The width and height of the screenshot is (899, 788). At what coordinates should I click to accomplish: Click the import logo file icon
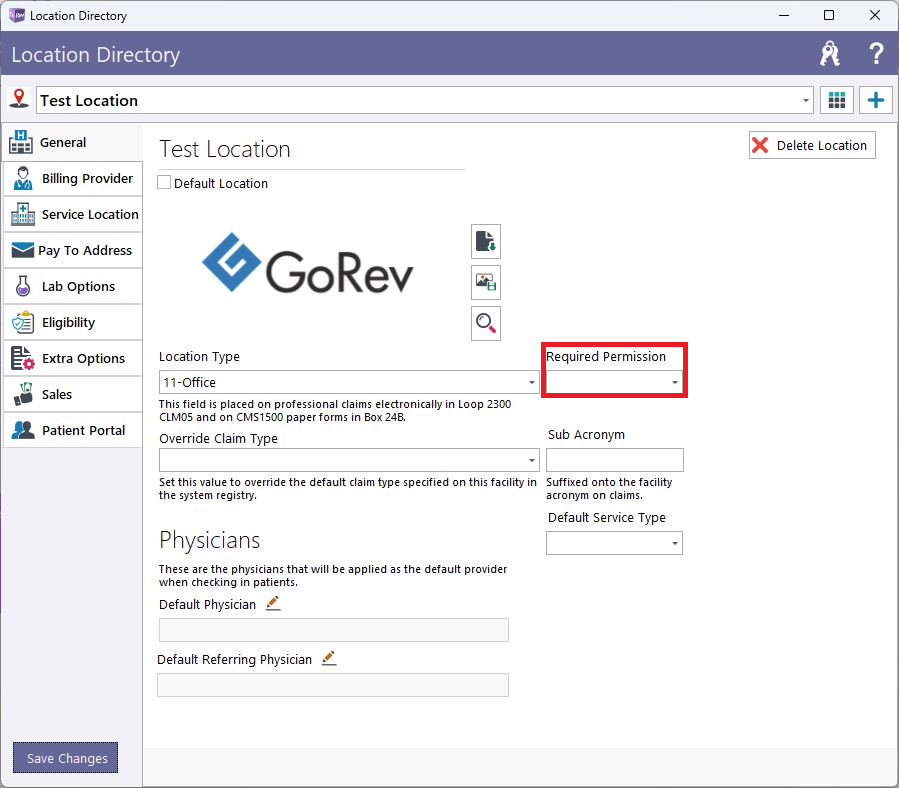click(486, 241)
